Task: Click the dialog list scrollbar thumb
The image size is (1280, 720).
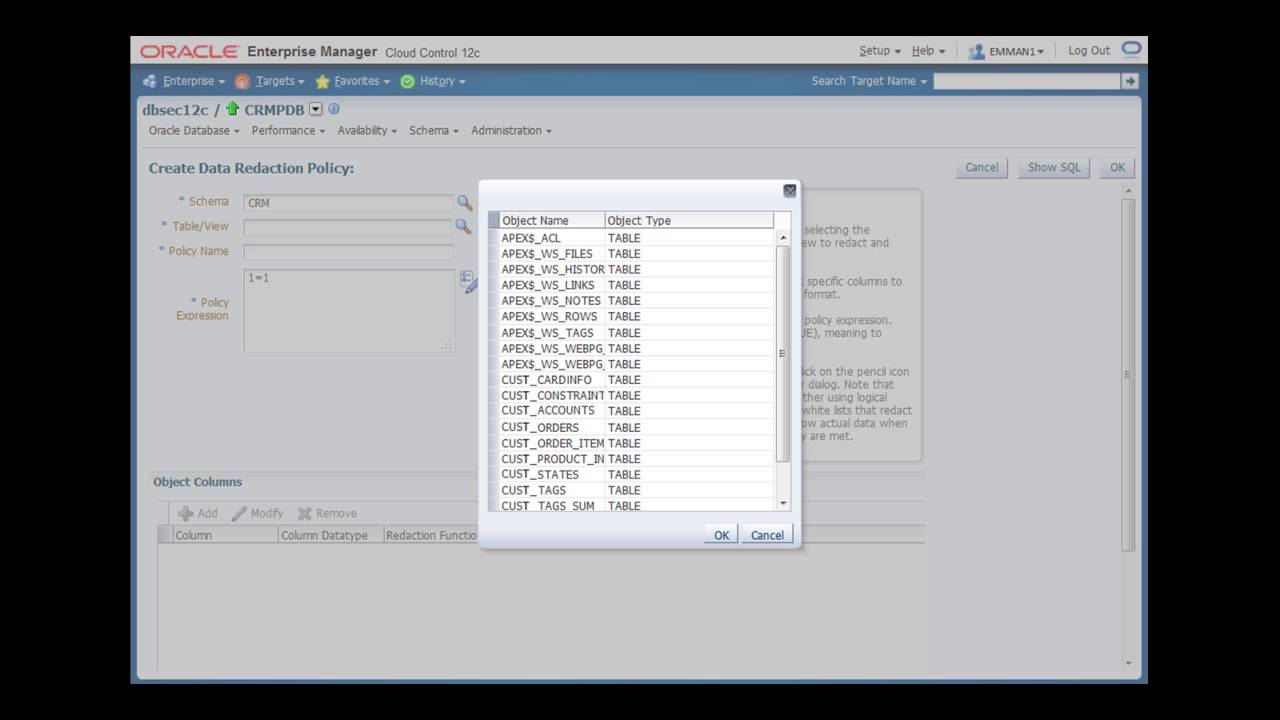Action: 783,353
